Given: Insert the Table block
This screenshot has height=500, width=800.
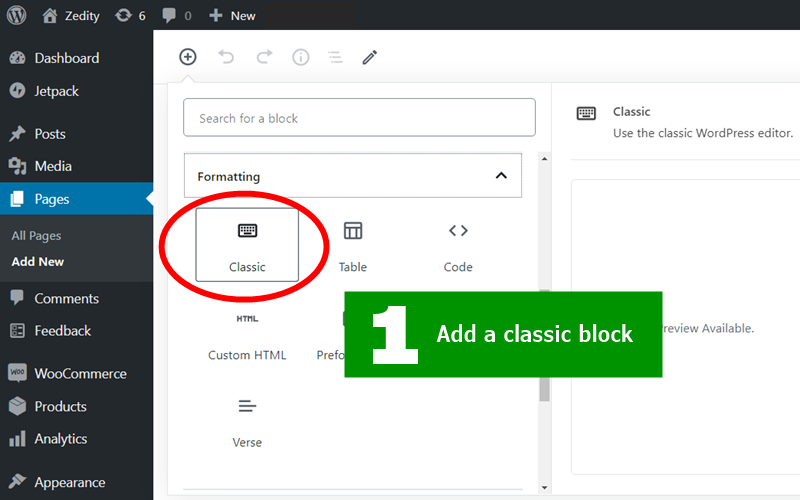Looking at the screenshot, I should pyautogui.click(x=353, y=246).
